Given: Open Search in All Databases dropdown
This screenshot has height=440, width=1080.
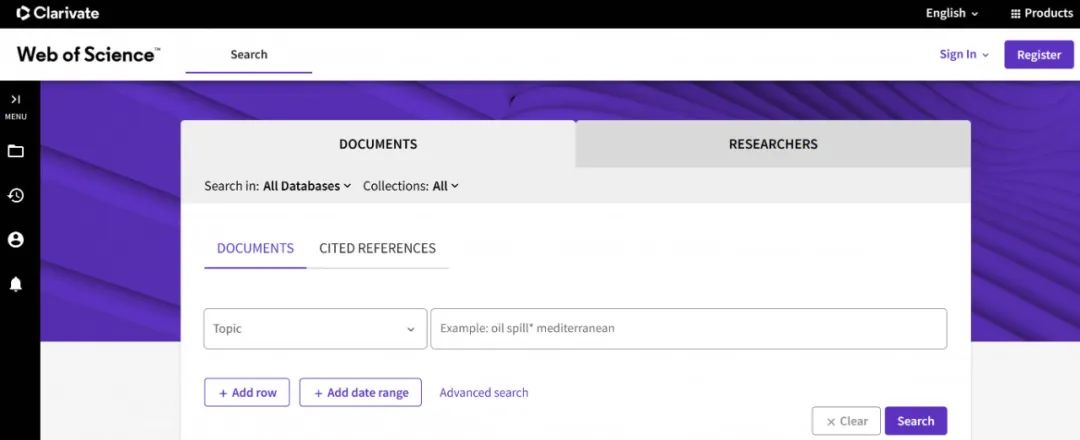Looking at the screenshot, I should [x=307, y=186].
